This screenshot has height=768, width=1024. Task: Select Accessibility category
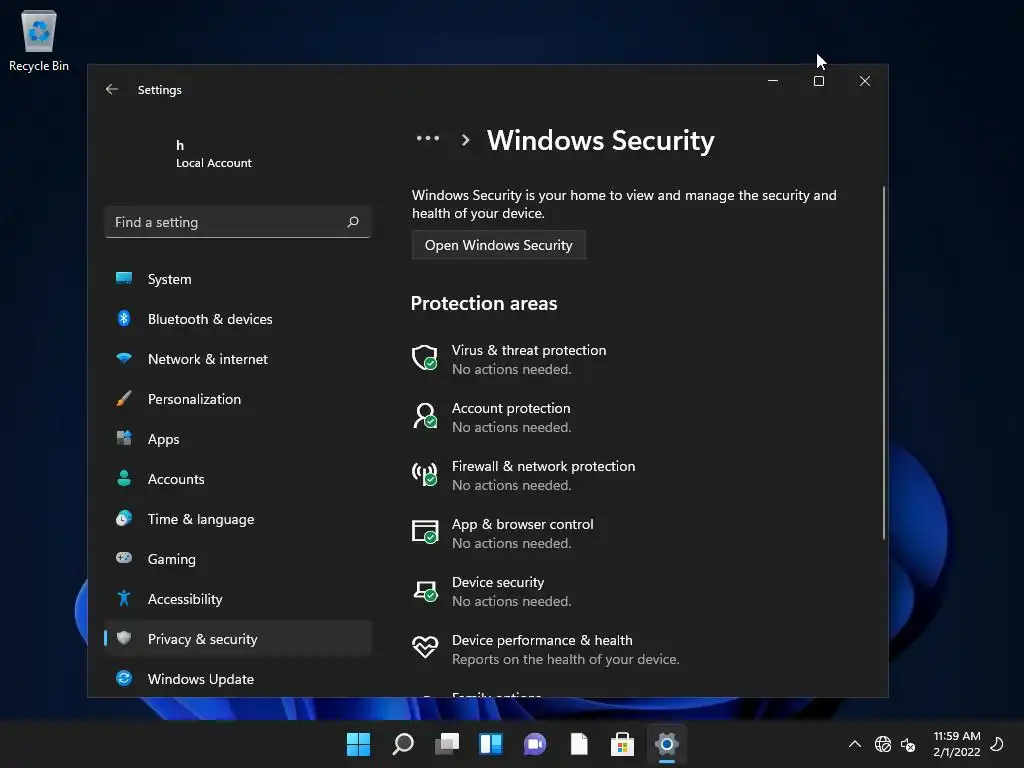(238, 599)
